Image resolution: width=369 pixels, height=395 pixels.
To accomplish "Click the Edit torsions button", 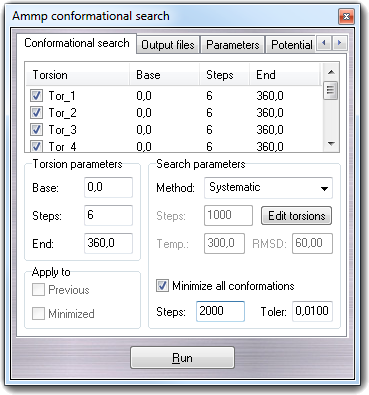I will coord(296,216).
